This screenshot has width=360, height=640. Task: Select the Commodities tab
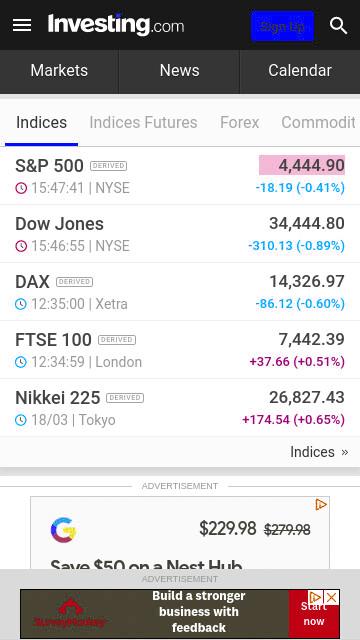coord(318,122)
